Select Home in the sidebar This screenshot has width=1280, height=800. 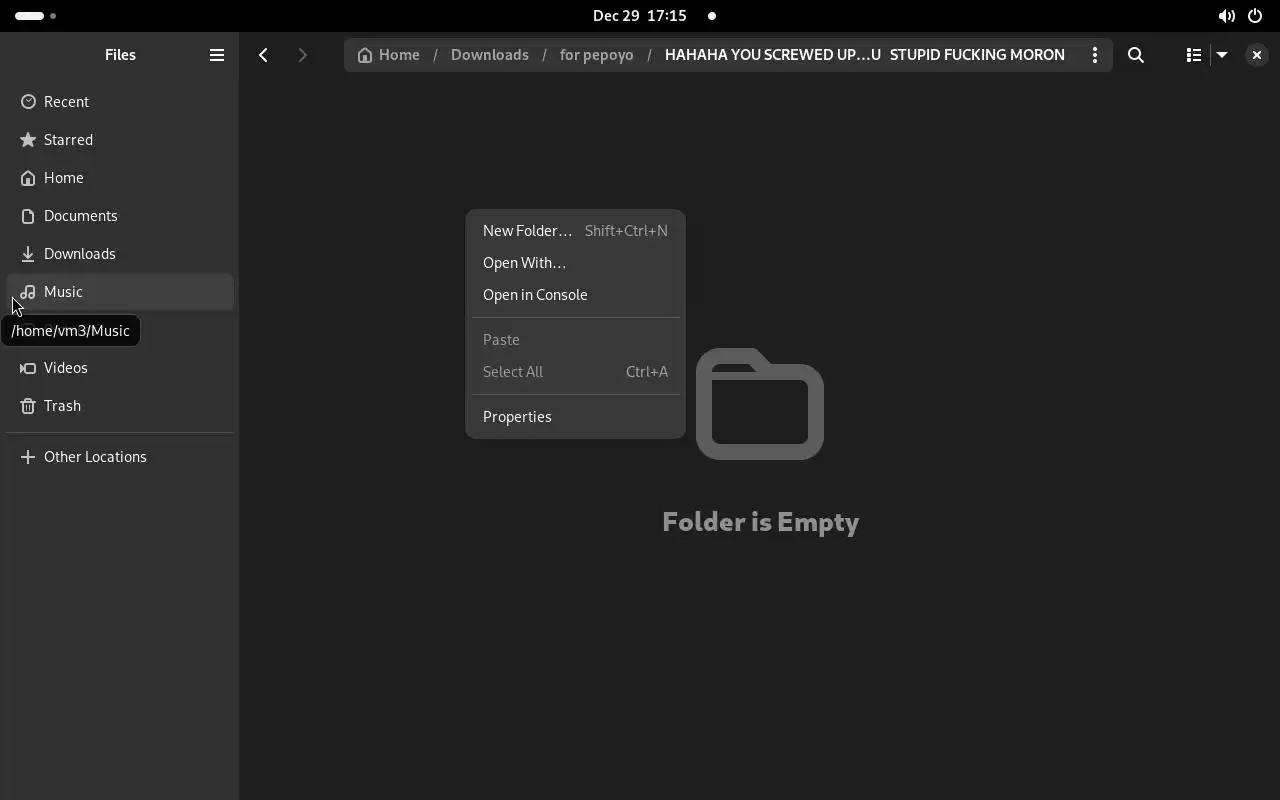pyautogui.click(x=120, y=178)
